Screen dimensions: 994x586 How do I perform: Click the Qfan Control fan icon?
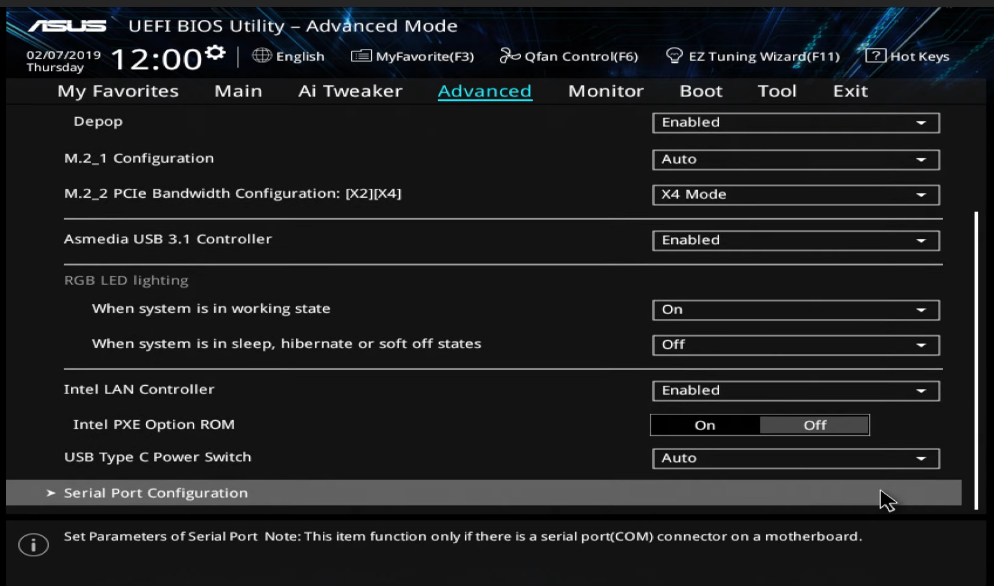click(510, 56)
